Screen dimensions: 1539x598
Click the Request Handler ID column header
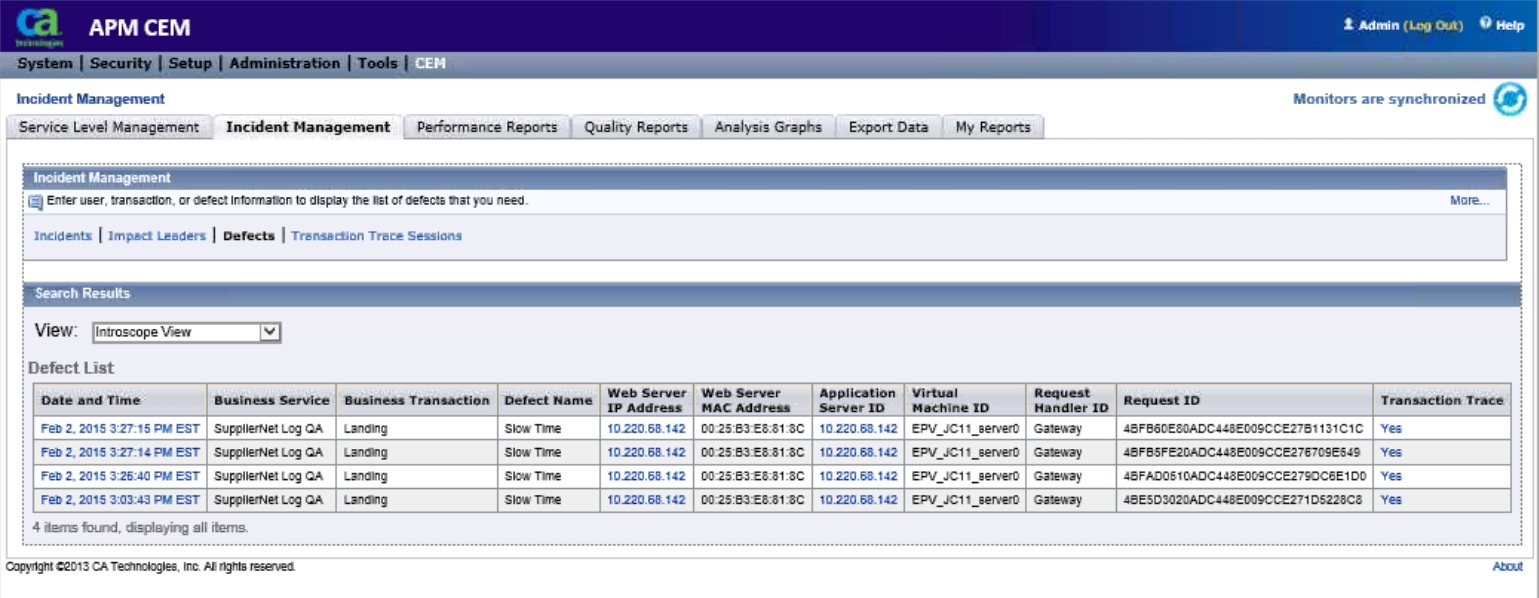1071,400
